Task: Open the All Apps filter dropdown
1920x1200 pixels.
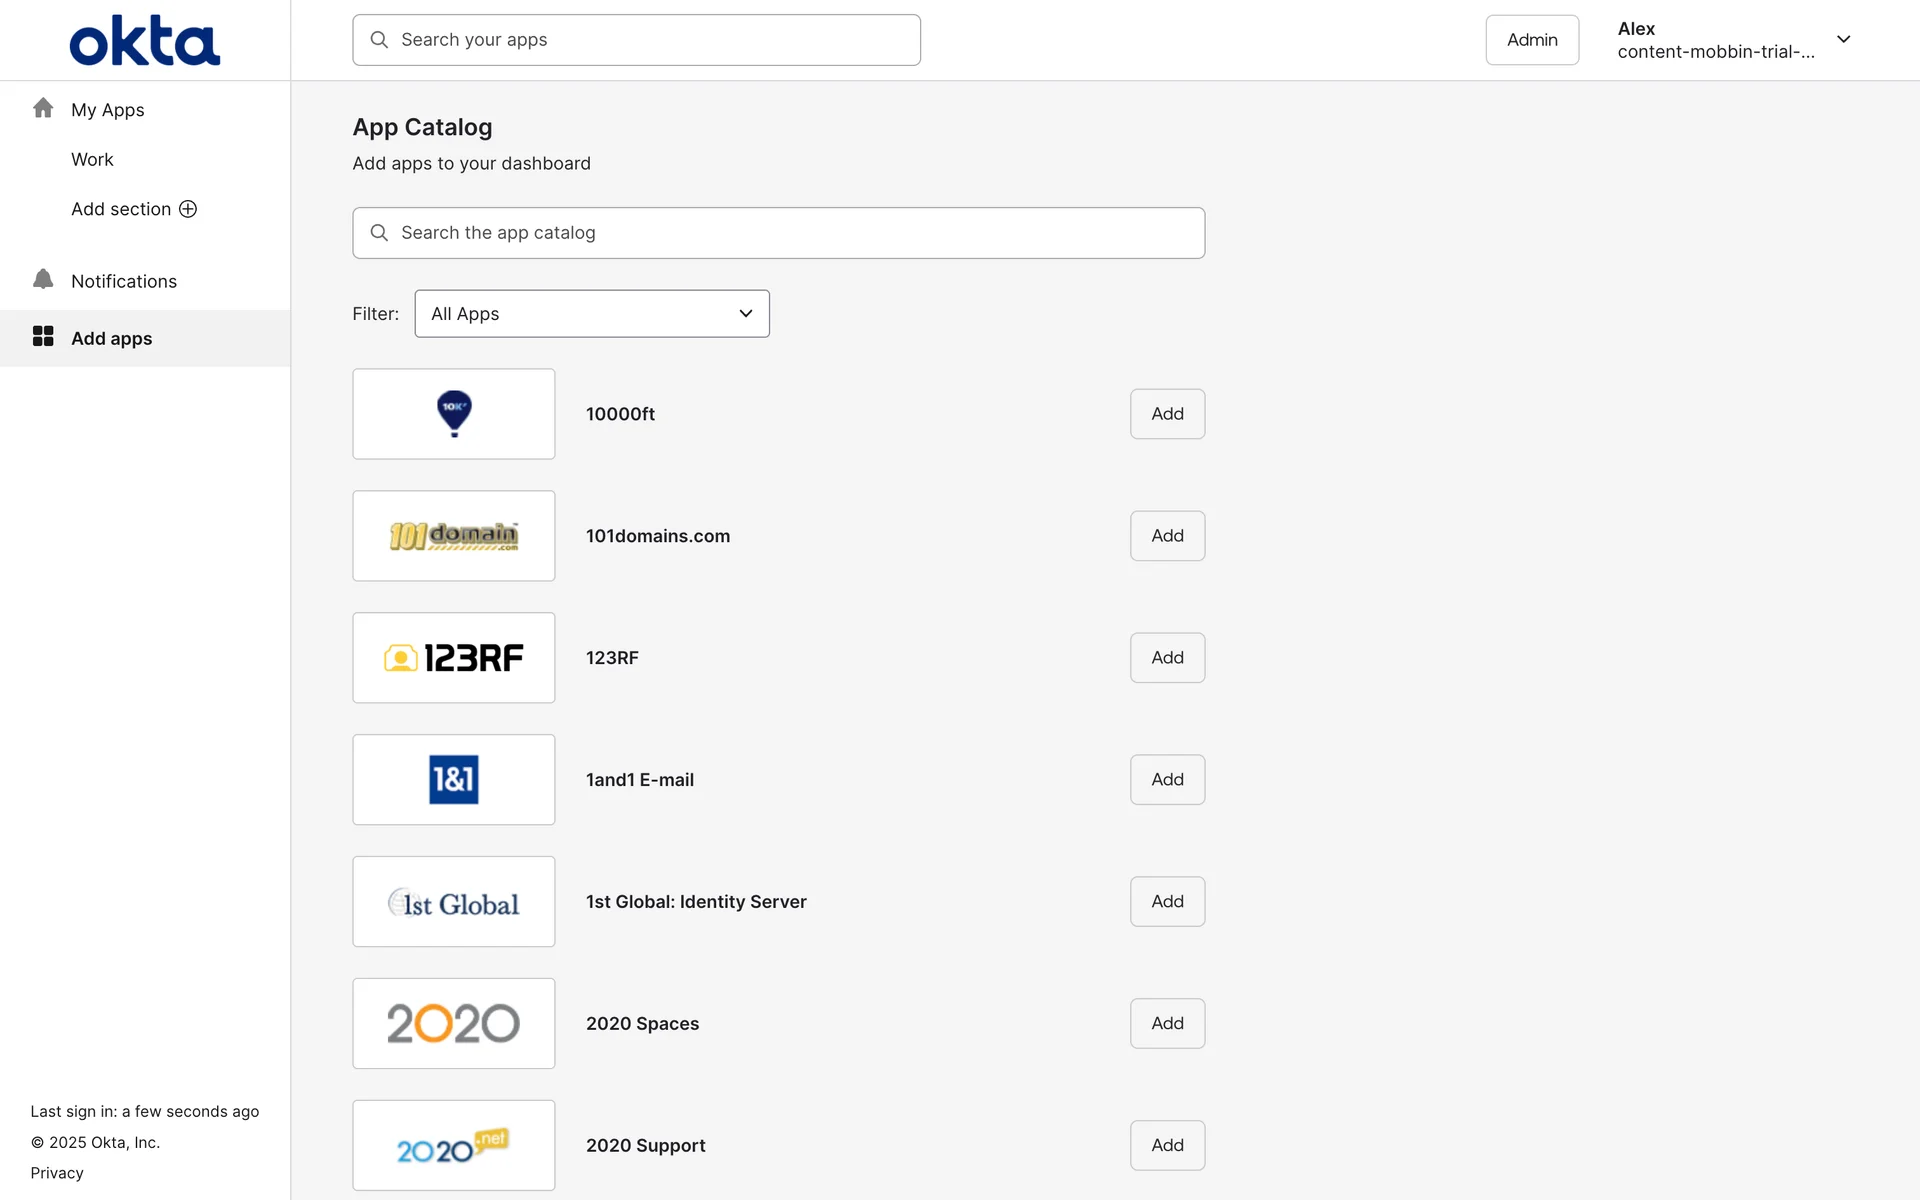Action: pos(591,314)
